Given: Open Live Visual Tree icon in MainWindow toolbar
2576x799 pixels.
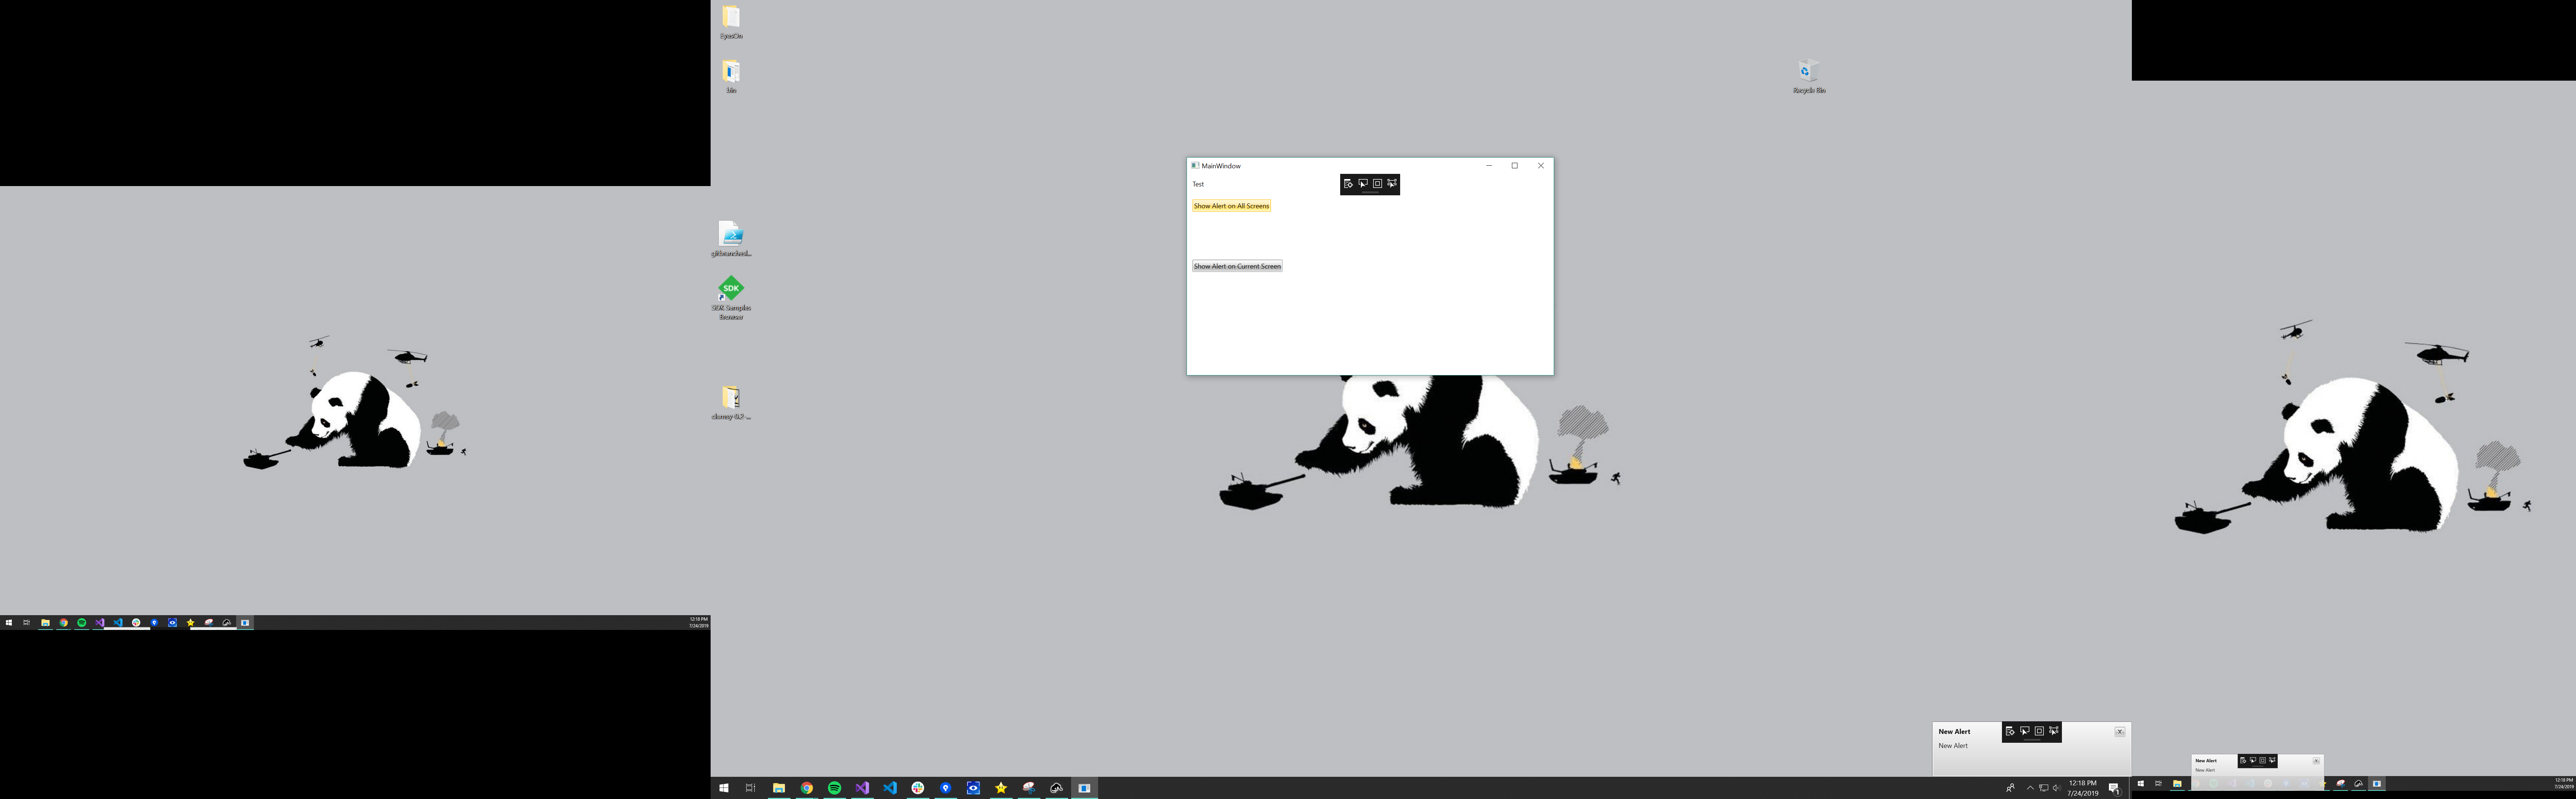Looking at the screenshot, I should point(1348,183).
